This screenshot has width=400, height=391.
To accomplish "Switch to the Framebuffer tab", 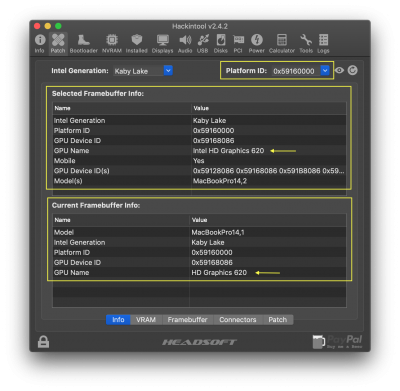I will pyautogui.click(x=187, y=320).
